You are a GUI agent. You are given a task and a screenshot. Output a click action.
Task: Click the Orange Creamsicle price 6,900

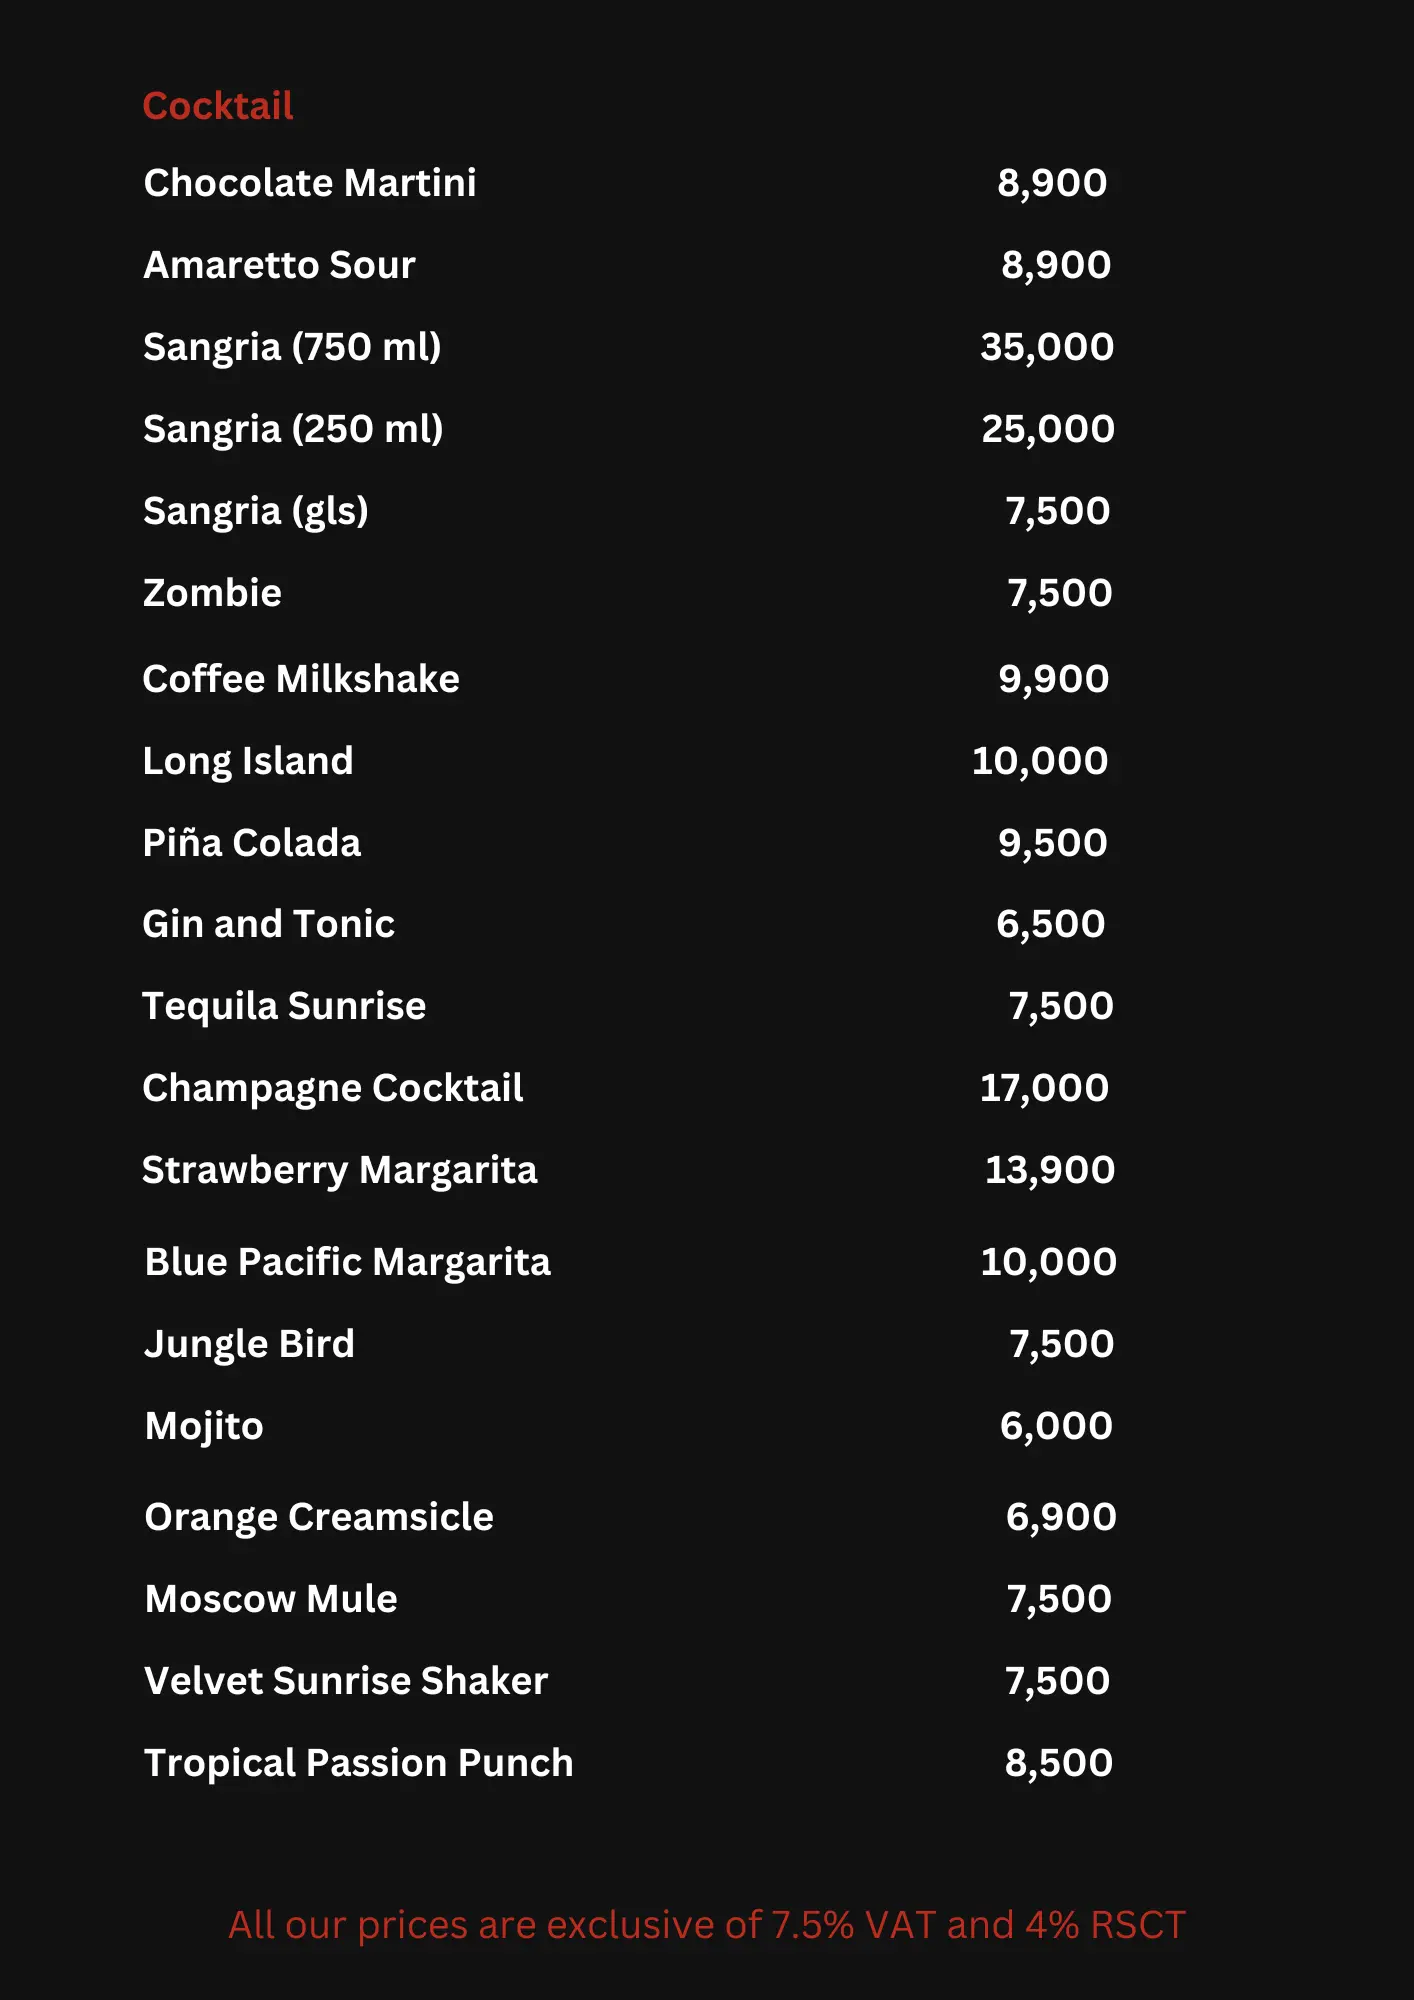click(1061, 1517)
